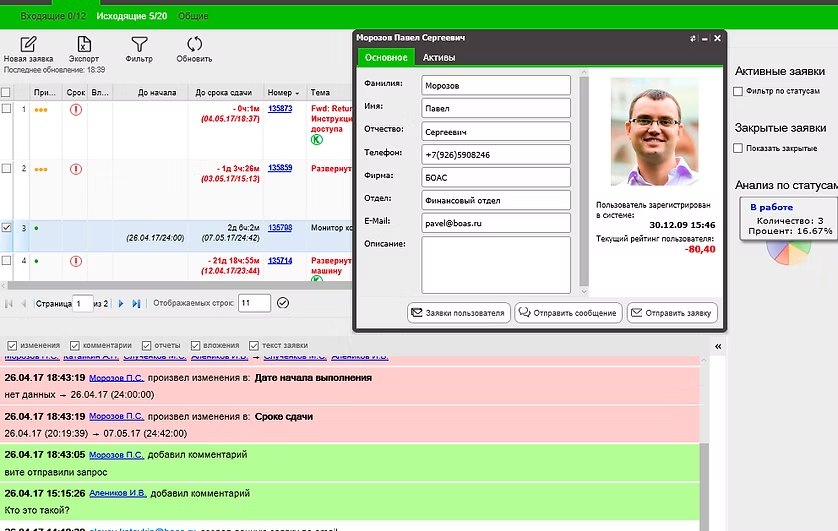Screen dimensions: 838x531
Task: Click the Телефон input field
Action: coord(495,155)
